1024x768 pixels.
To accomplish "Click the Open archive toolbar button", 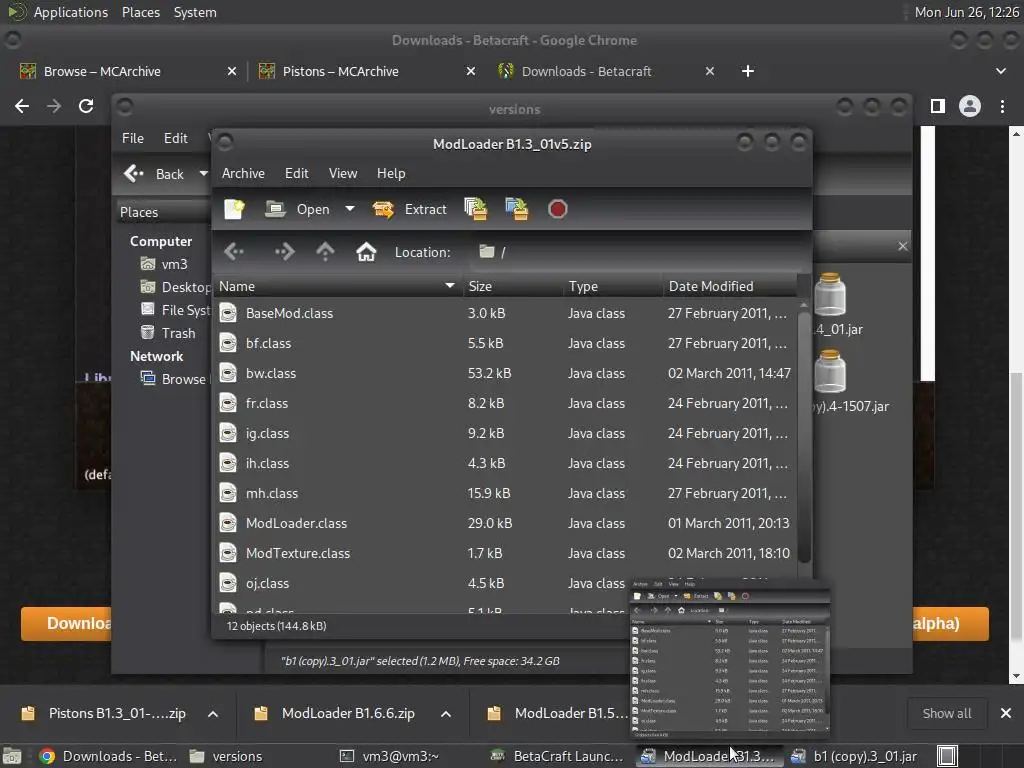I will click(297, 209).
